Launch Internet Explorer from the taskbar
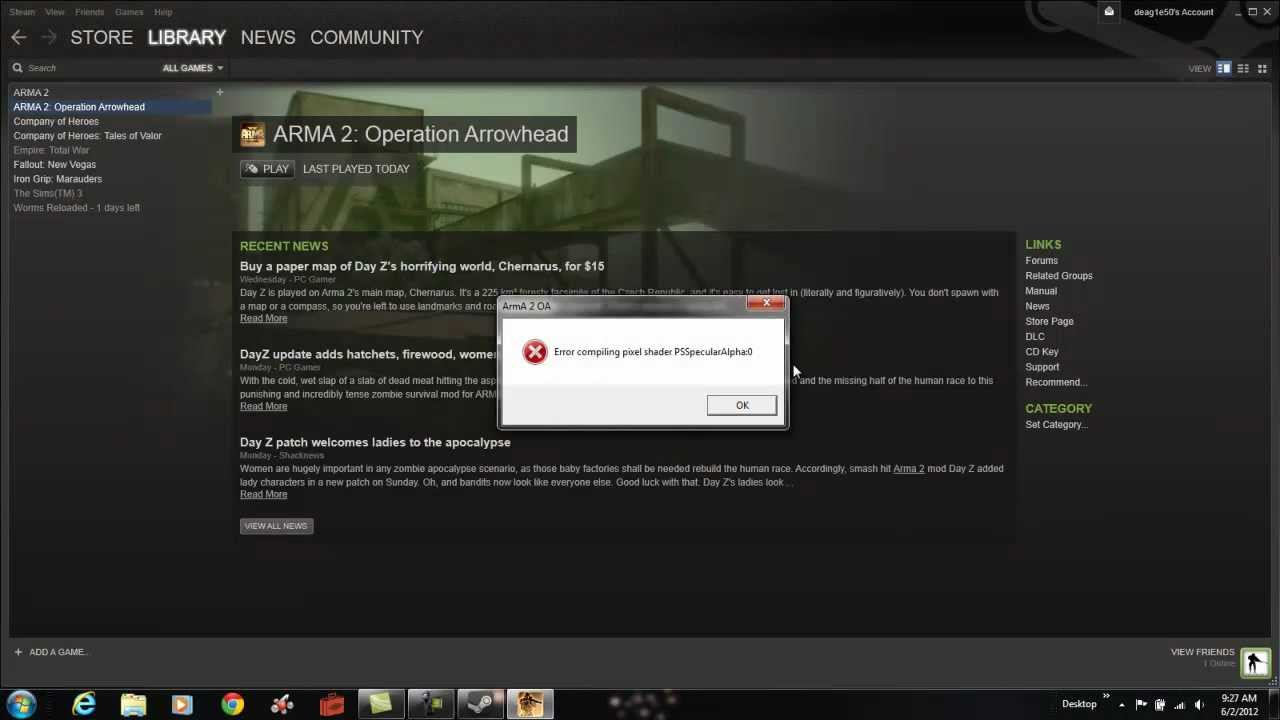The height and width of the screenshot is (720, 1280). (x=84, y=704)
